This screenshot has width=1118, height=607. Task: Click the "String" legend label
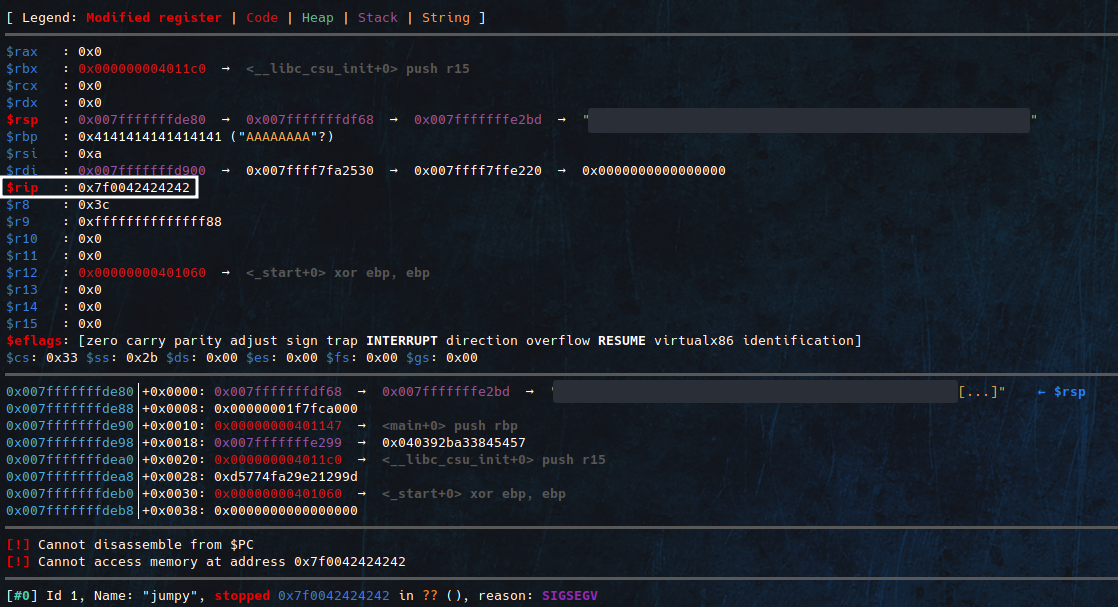[445, 17]
